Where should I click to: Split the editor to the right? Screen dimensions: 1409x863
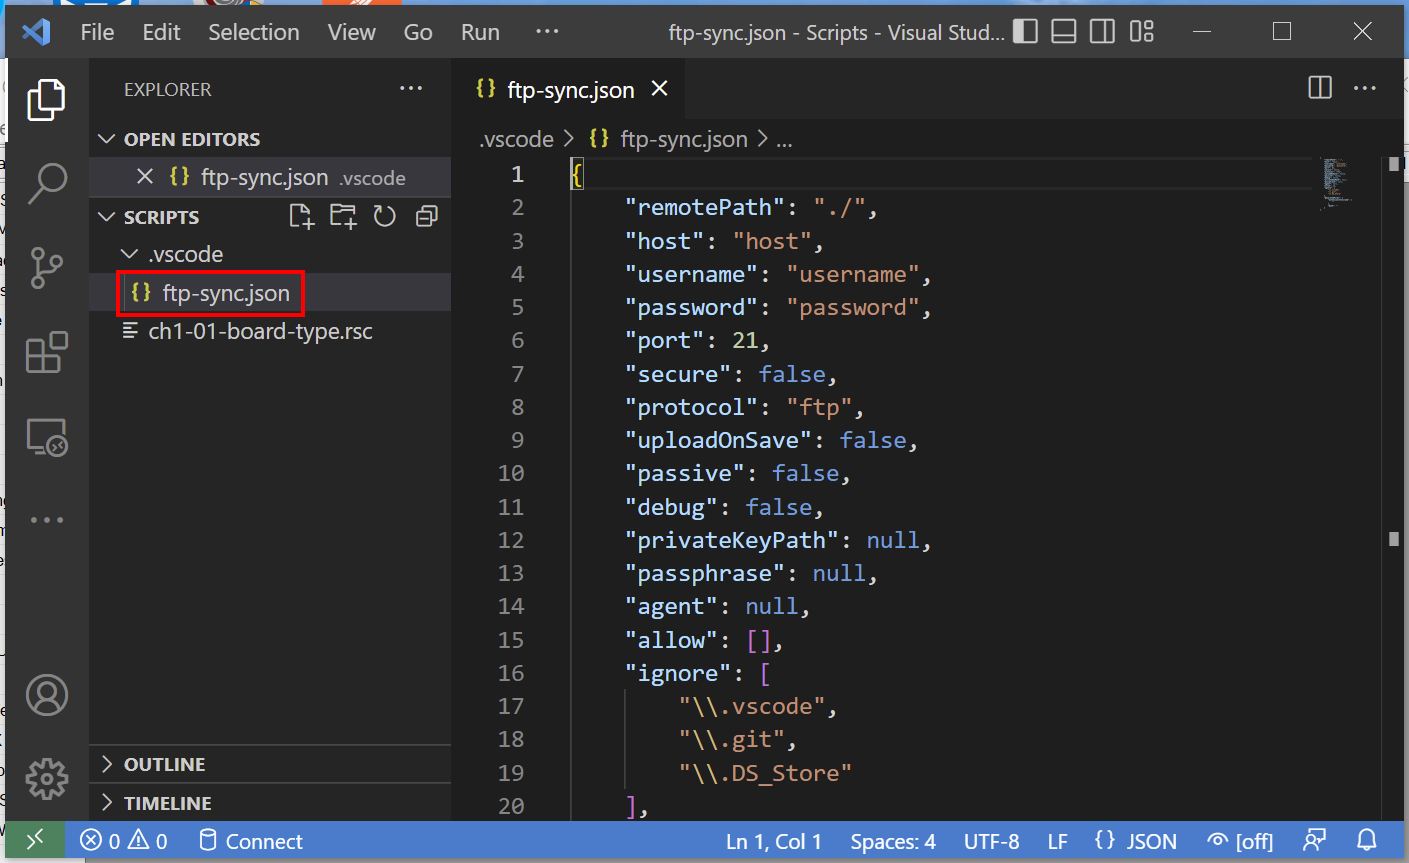pyautogui.click(x=1320, y=88)
